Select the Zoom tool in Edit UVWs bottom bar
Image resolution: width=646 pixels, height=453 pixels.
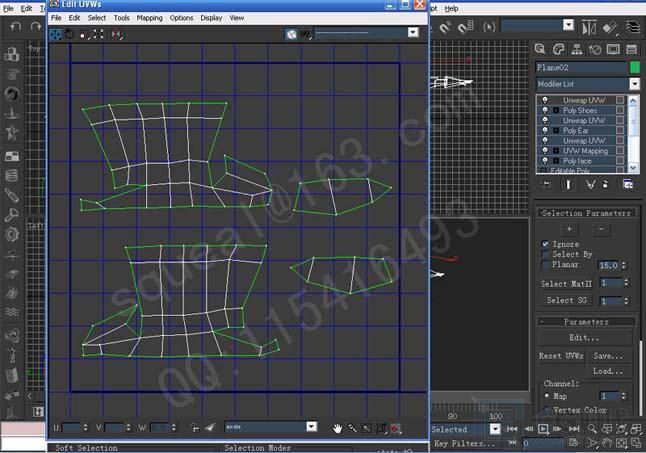point(352,428)
